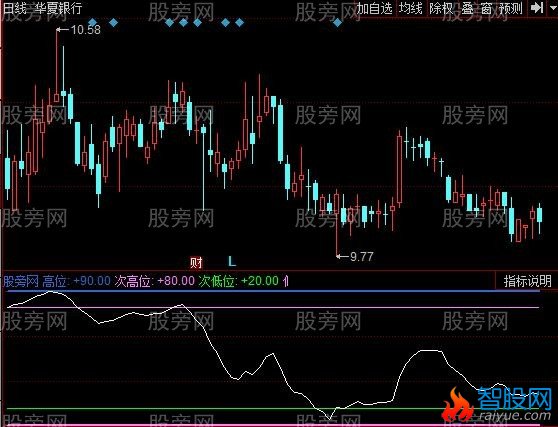Image resolution: width=558 pixels, height=427 pixels.
Task: Toggle the 除权 ex-rights button
Action: coord(441,8)
